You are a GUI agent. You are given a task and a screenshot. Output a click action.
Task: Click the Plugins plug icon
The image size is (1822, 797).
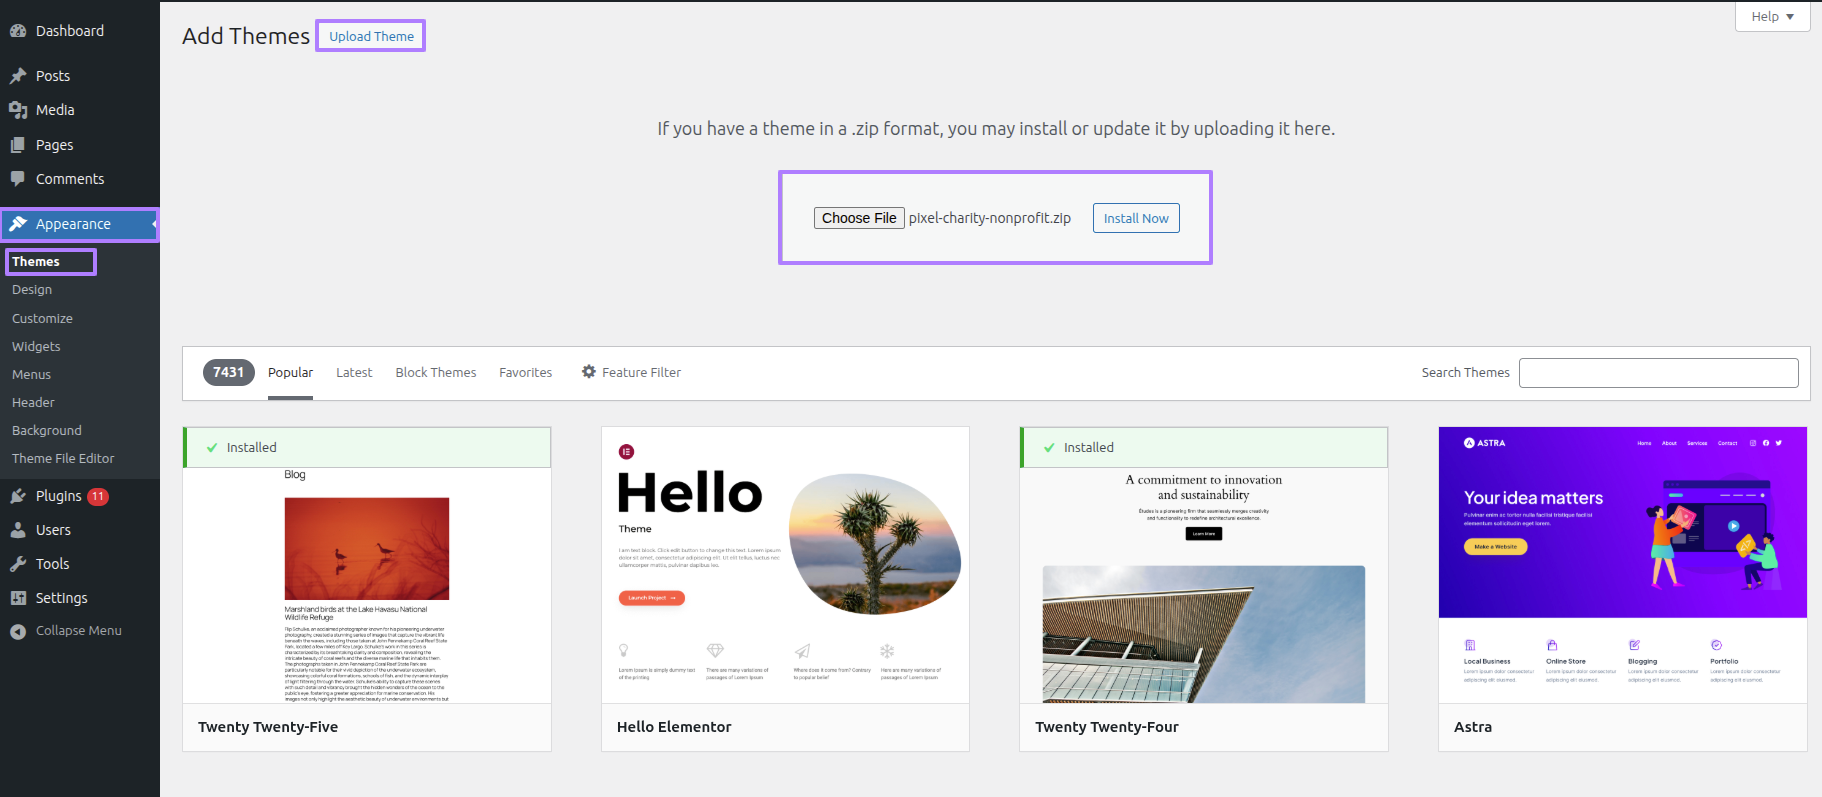(x=18, y=496)
